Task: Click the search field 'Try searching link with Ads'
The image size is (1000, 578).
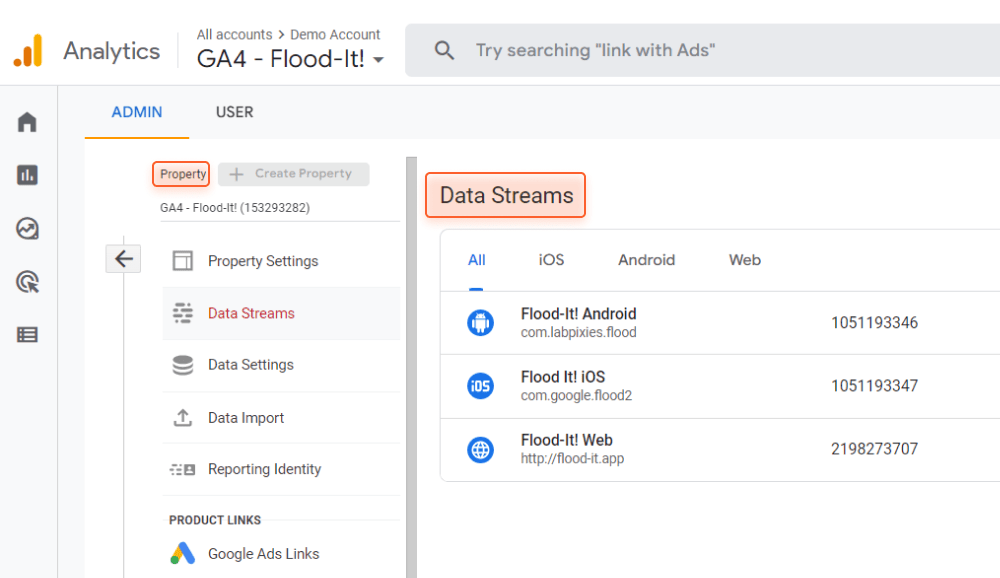Action: [x=702, y=50]
